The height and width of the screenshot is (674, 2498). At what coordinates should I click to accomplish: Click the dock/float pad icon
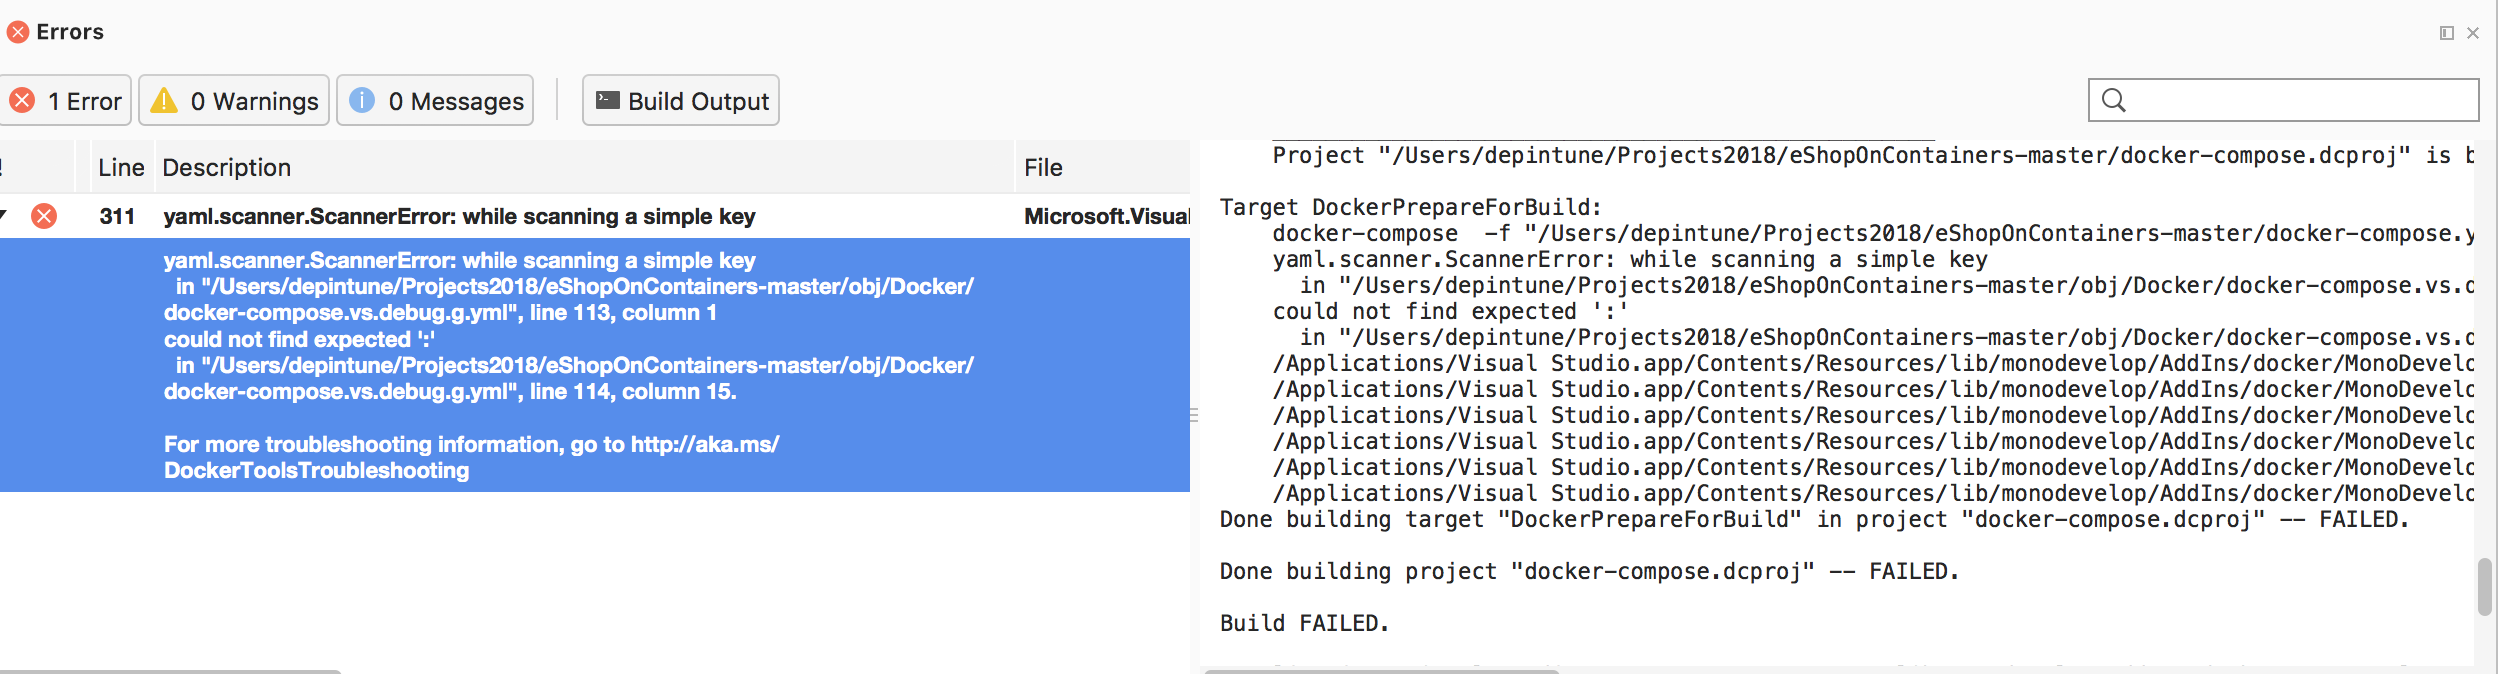click(x=2447, y=33)
